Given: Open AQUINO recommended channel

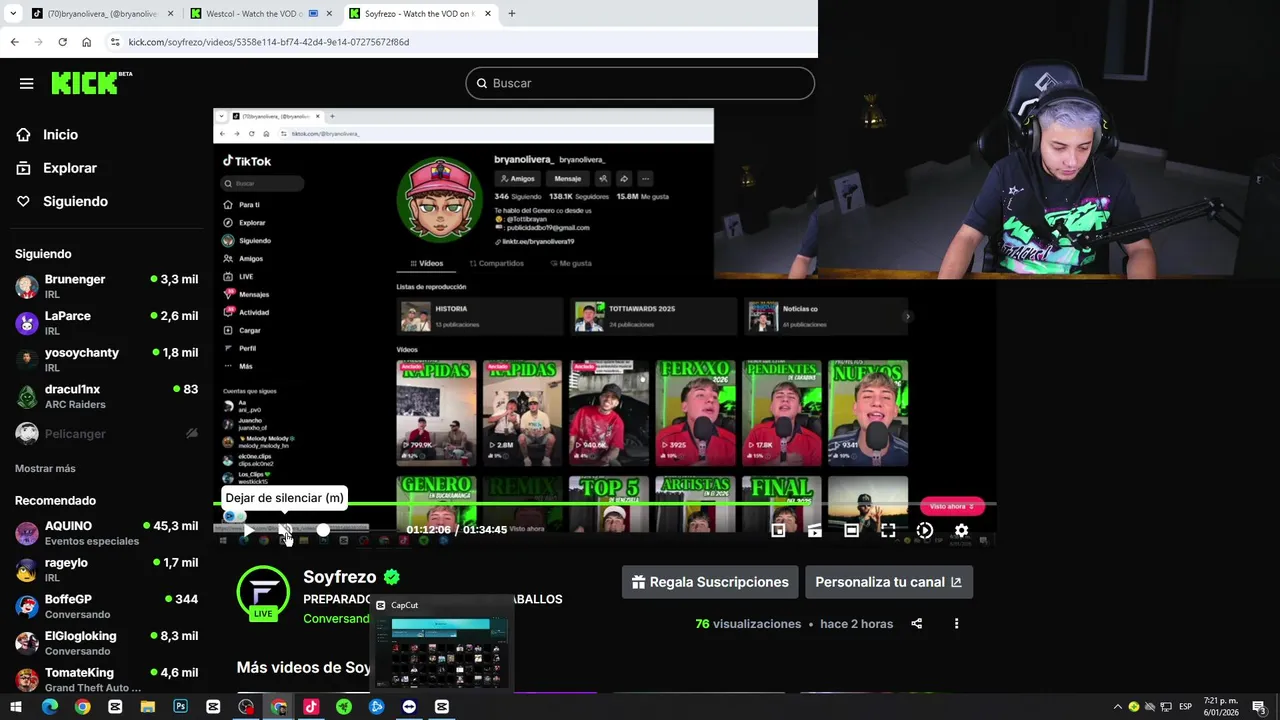Looking at the screenshot, I should click(x=105, y=533).
